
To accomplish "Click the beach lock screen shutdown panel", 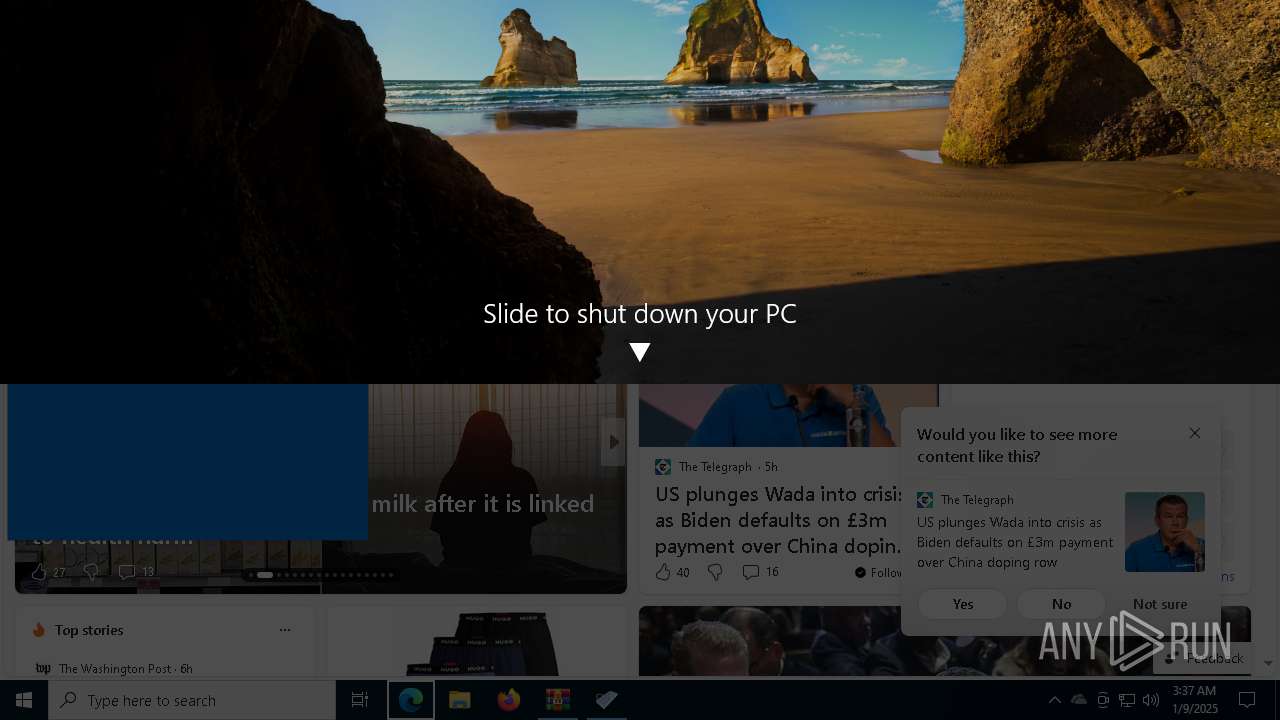I will [640, 191].
